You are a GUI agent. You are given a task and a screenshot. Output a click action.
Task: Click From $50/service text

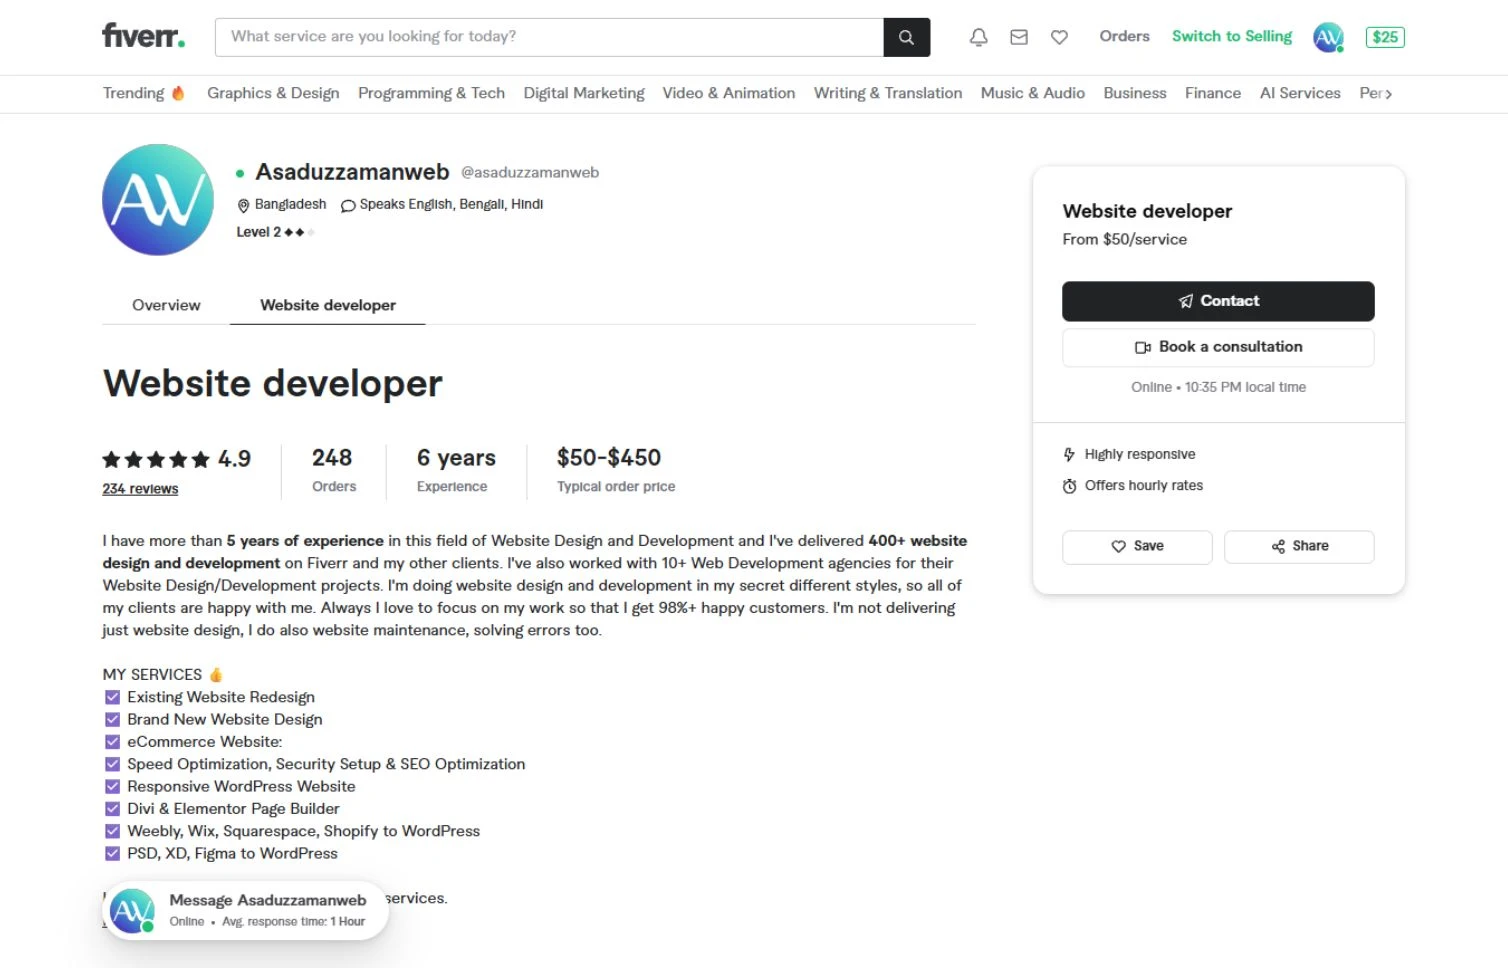[1125, 239]
